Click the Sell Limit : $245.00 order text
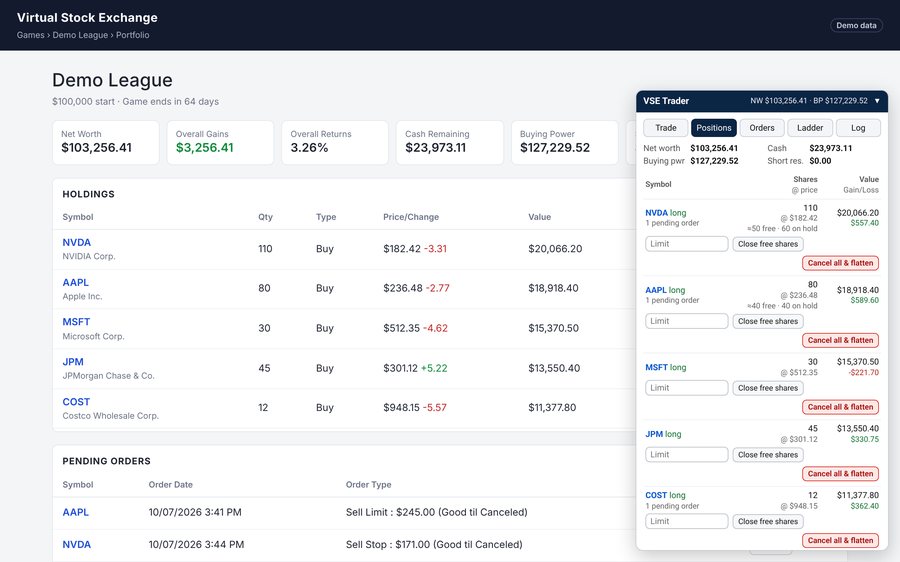The image size is (900, 562). 436,512
